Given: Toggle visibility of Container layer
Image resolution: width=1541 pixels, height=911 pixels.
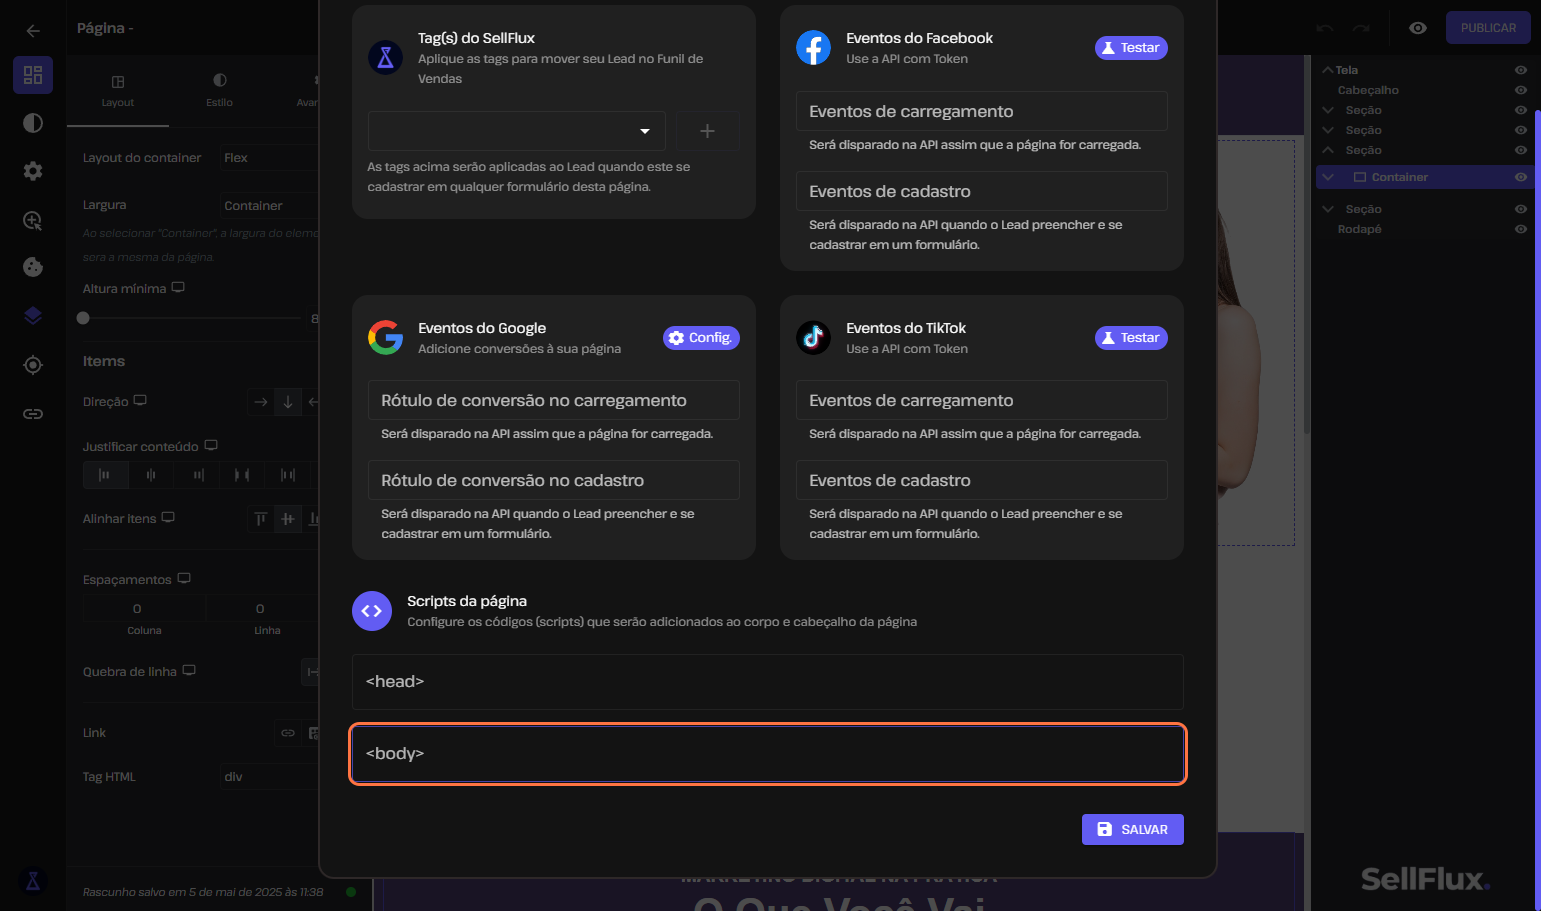Looking at the screenshot, I should [1521, 177].
